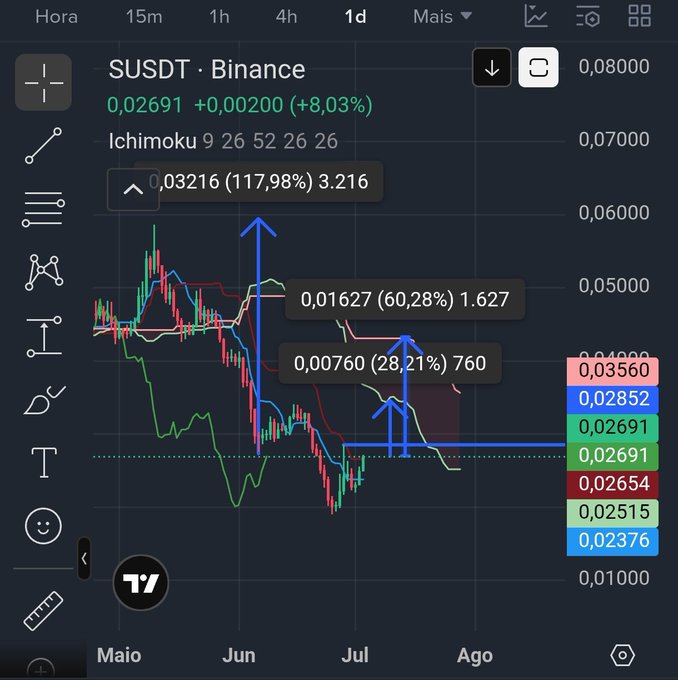This screenshot has width=678, height=680.
Task: Toggle fullscreen chart mode button
Action: pyautogui.click(x=539, y=68)
